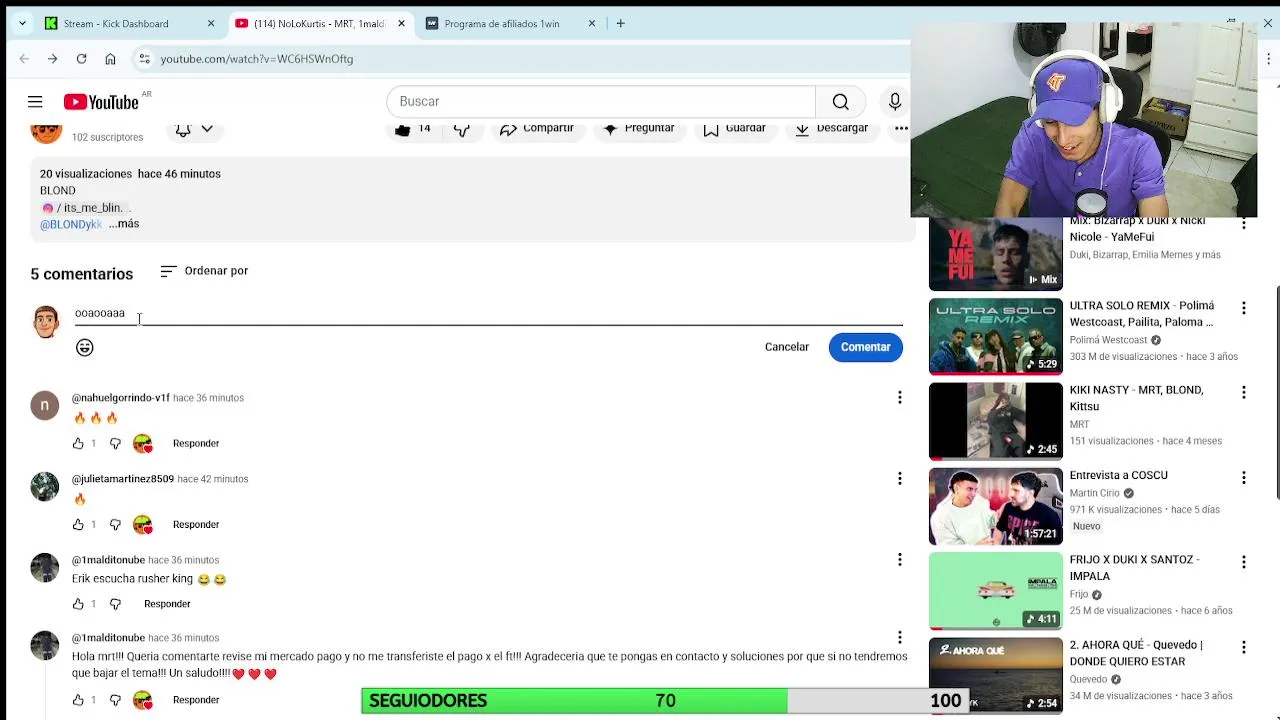The image size is (1280, 720).
Task: Like the 'Hola mrt!!!' comment
Action: [x=78, y=700]
